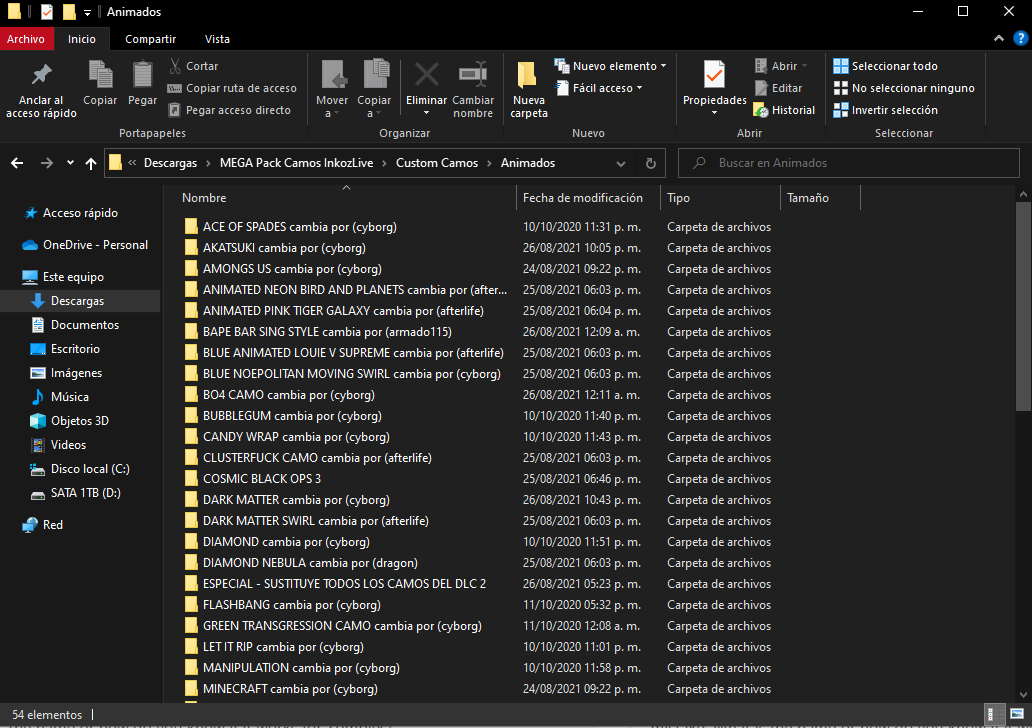Image resolution: width=1032 pixels, height=728 pixels.
Task: Select OneDrive - Personal in sidebar
Action: (x=85, y=244)
